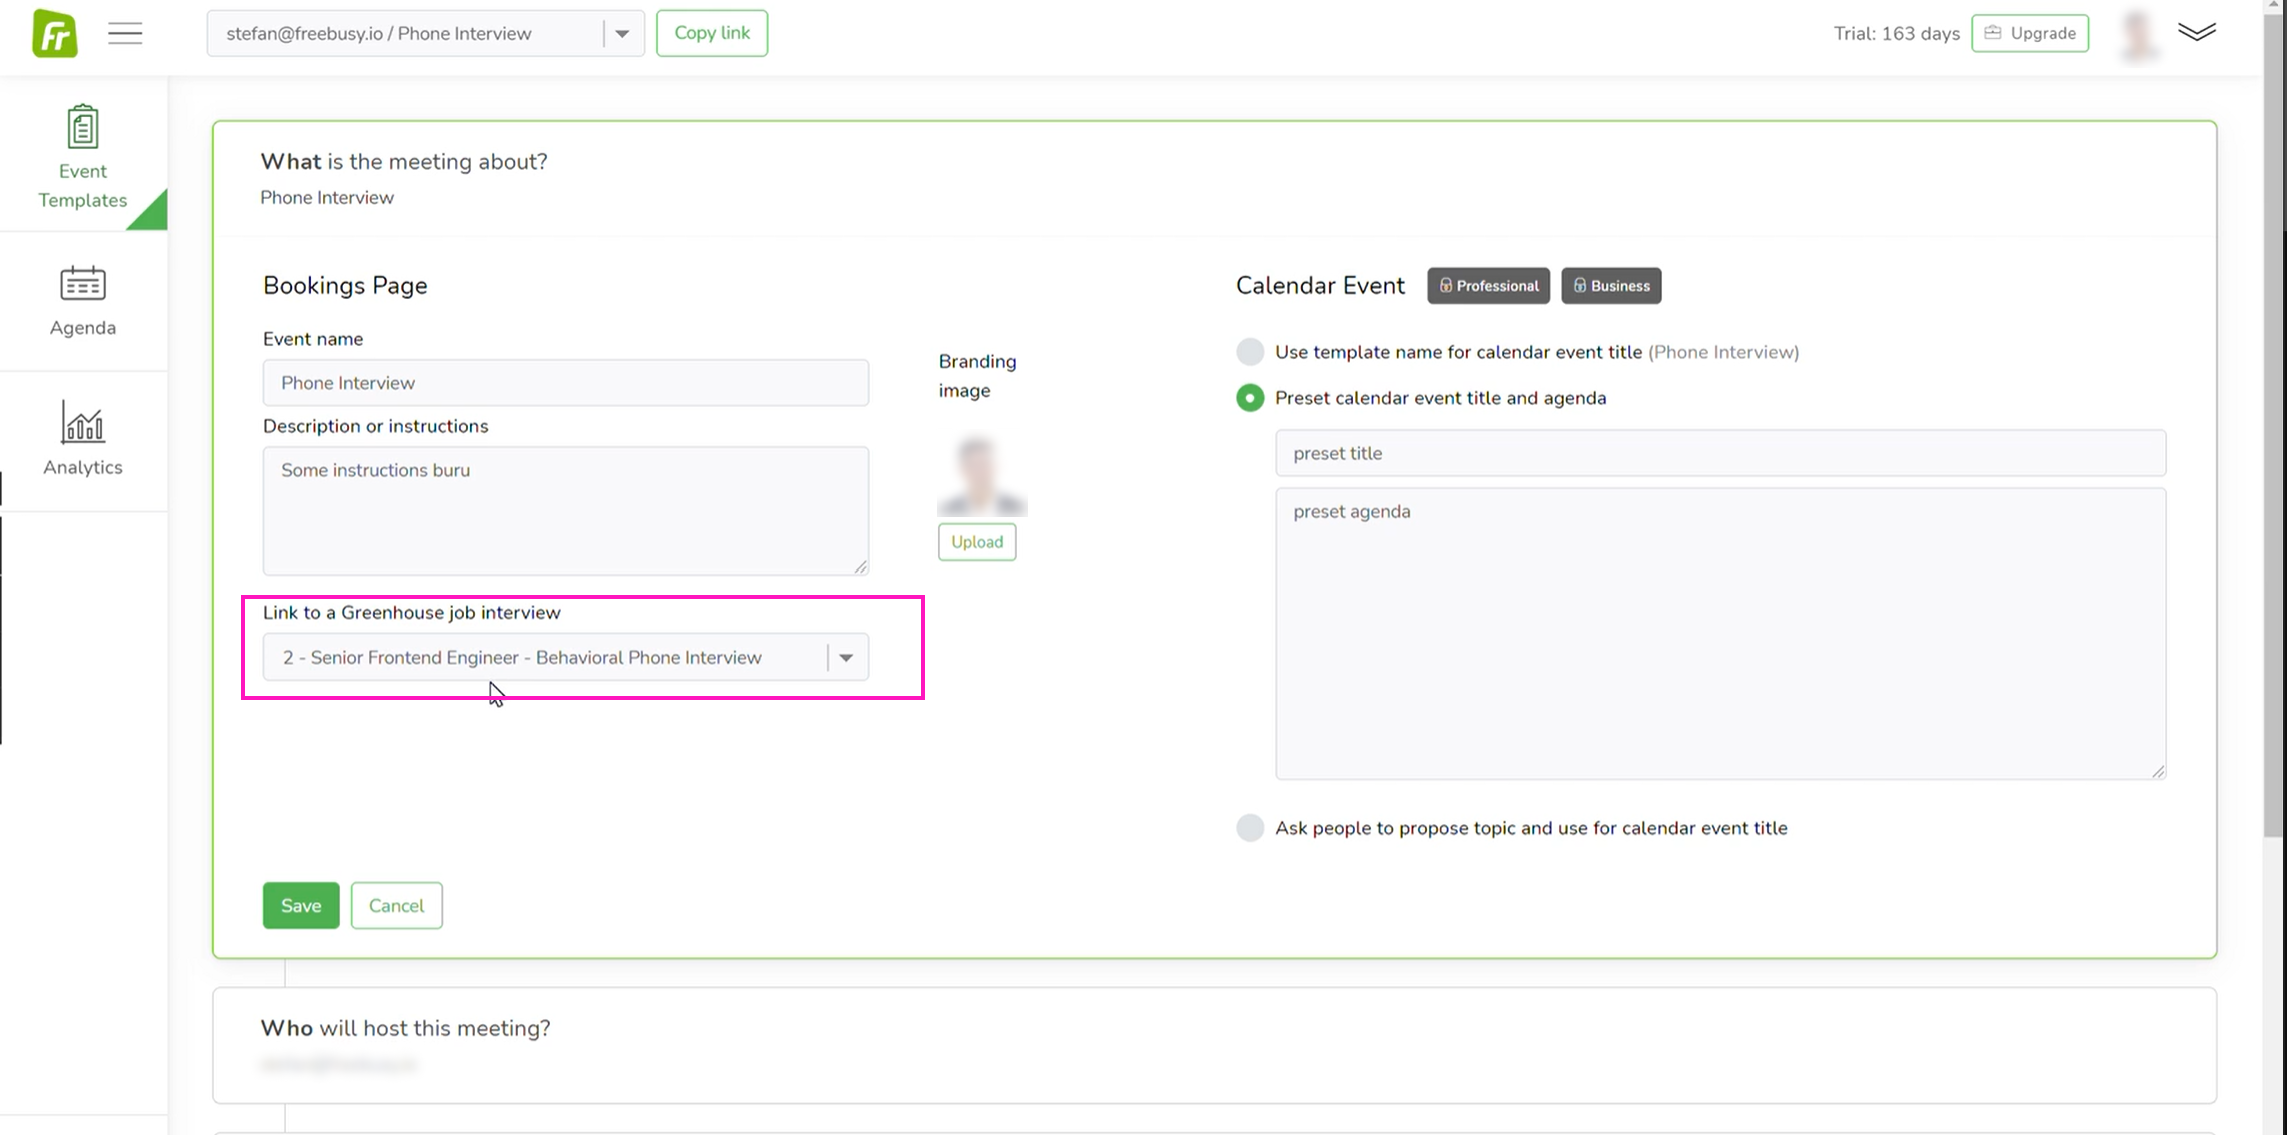2287x1135 pixels.
Task: Click the Cancel button
Action: [x=396, y=906]
